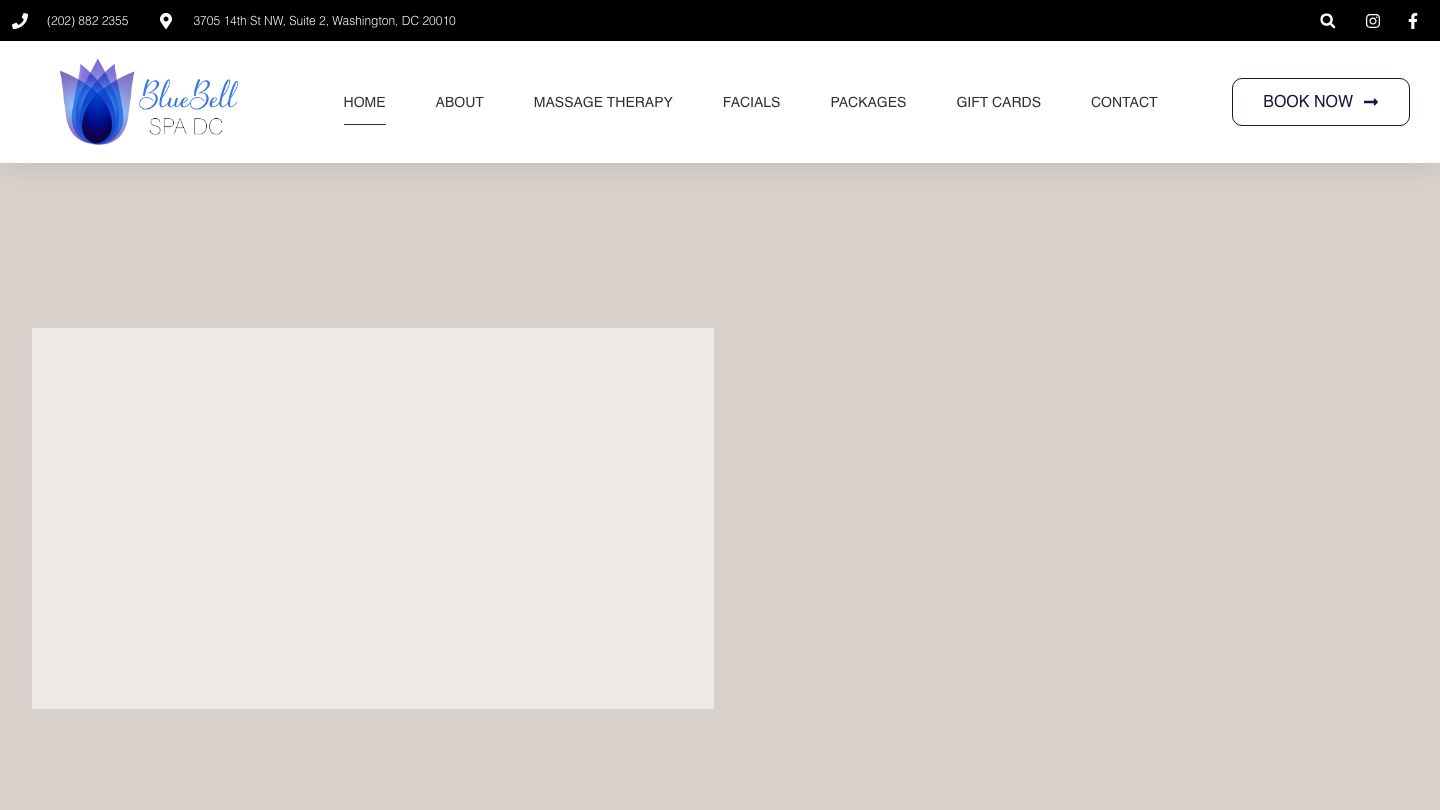The image size is (1440, 810).
Task: Click the blue tulip flower logo
Action: (x=97, y=102)
